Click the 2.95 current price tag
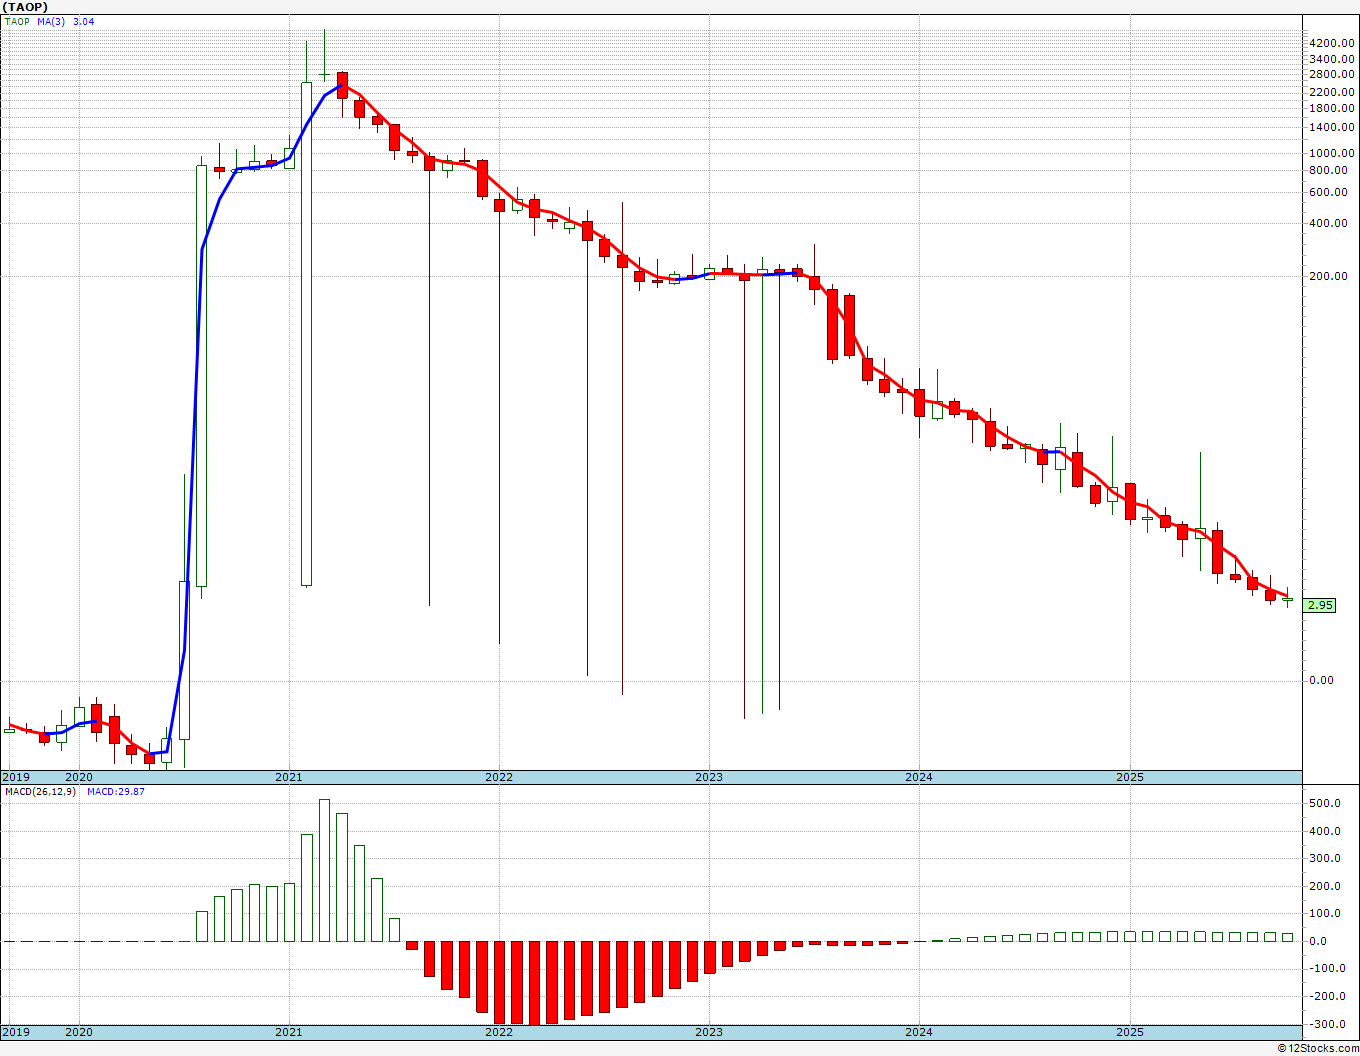1360x1056 pixels. click(x=1320, y=605)
